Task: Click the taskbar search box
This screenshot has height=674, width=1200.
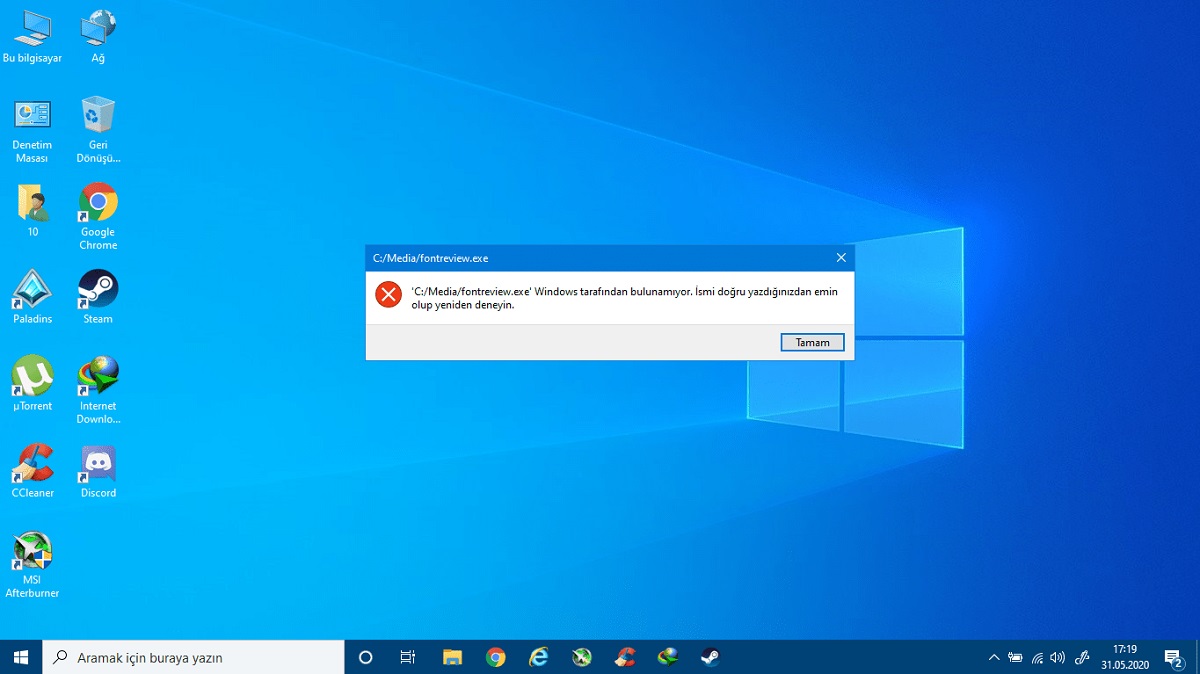Action: (x=193, y=657)
